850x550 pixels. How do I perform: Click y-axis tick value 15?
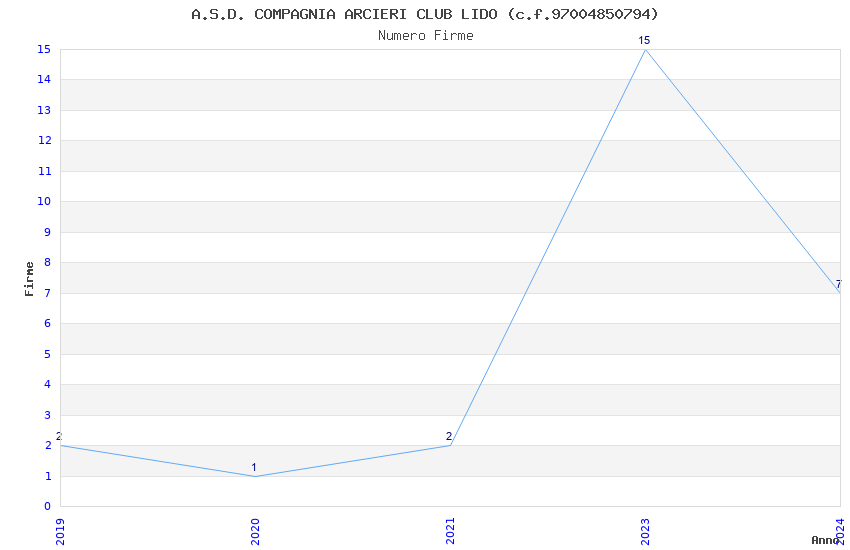click(44, 49)
